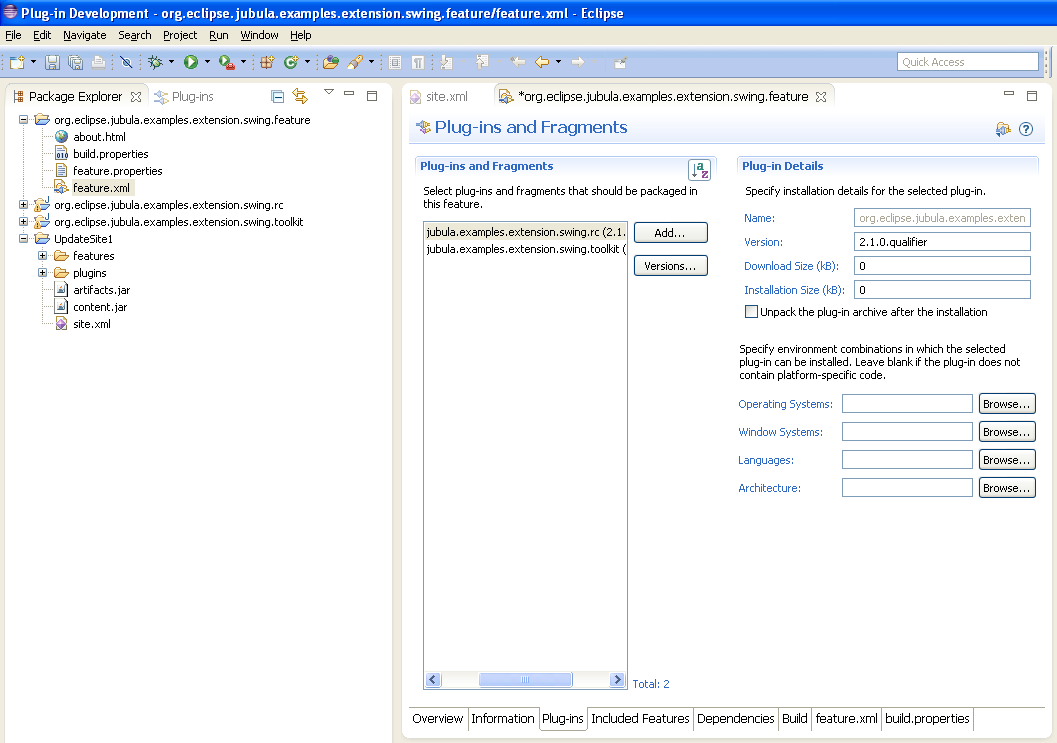Click the Forward navigation arrow icon
This screenshot has width=1057, height=743.
point(578,62)
